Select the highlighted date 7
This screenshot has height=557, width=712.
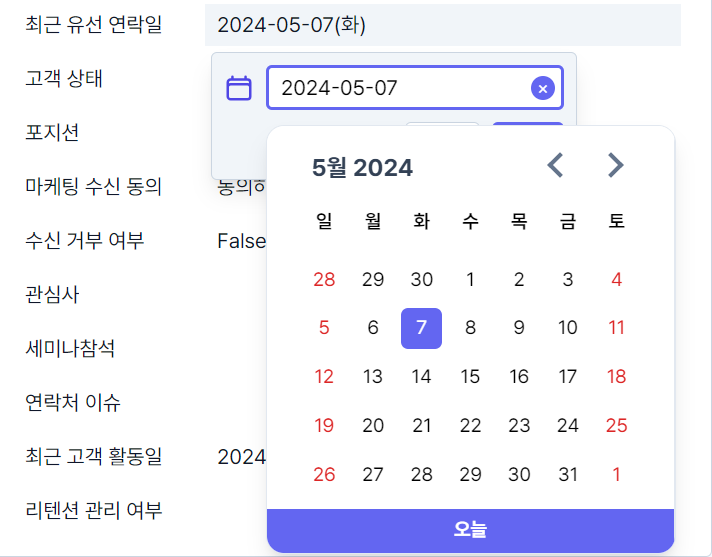tap(421, 328)
